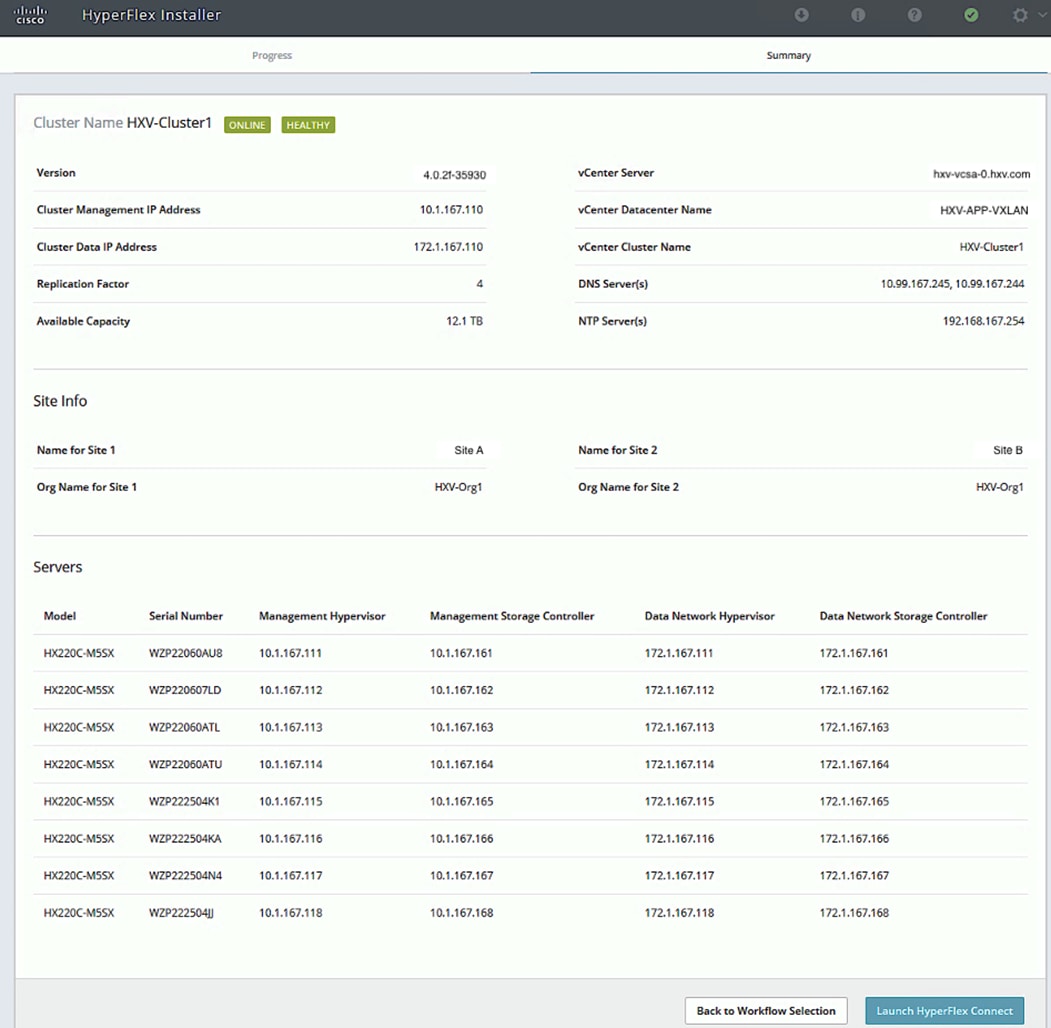This screenshot has height=1028, width=1051.
Task: Select the HyperFlex Installer title
Action: click(151, 15)
